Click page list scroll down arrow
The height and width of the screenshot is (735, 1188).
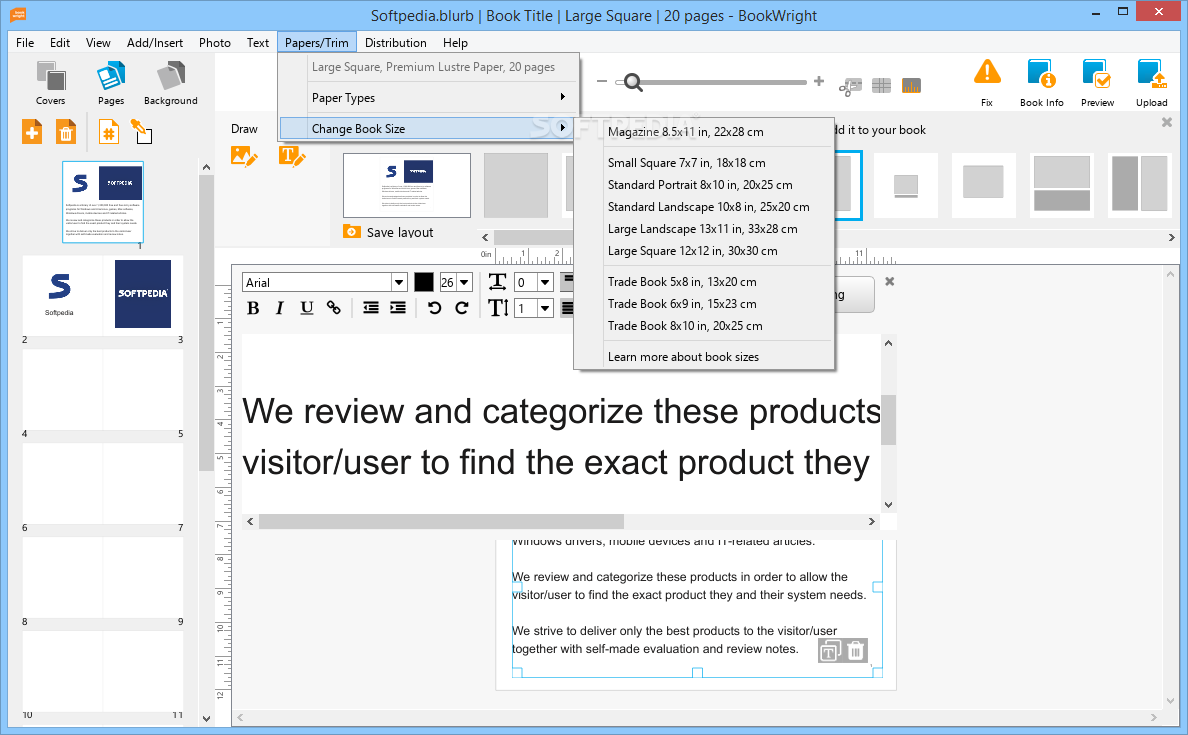click(x=206, y=718)
